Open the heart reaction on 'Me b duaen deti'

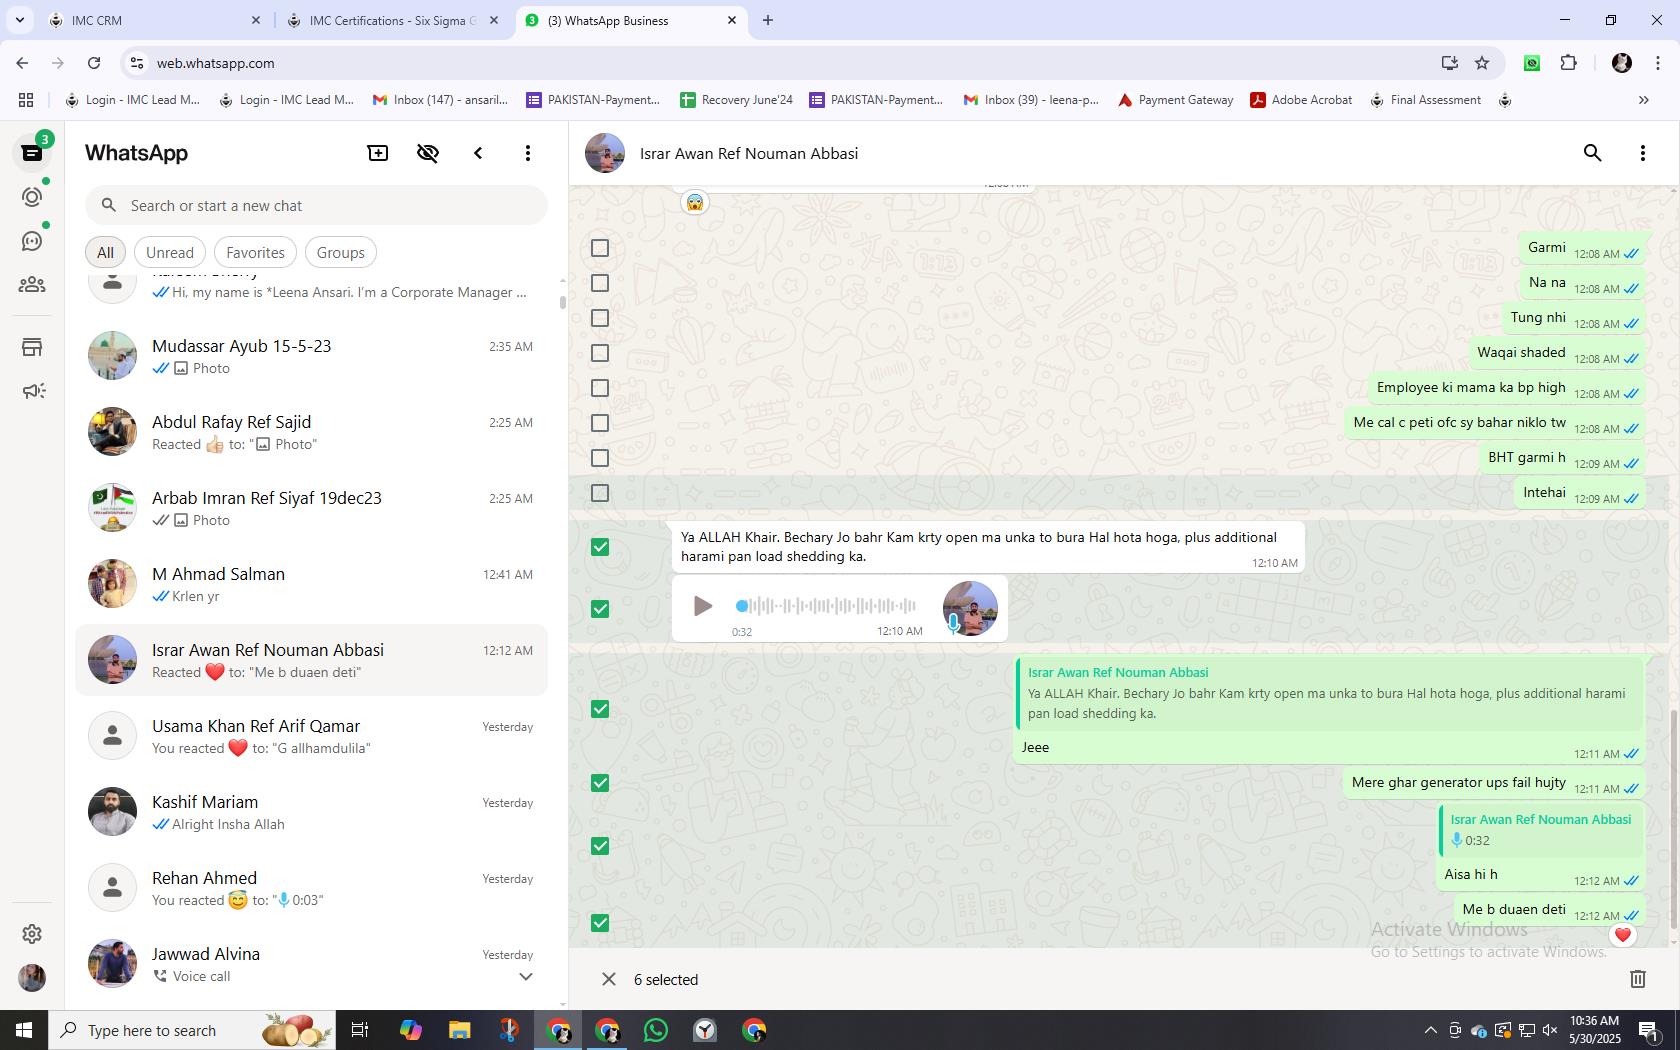point(1622,935)
